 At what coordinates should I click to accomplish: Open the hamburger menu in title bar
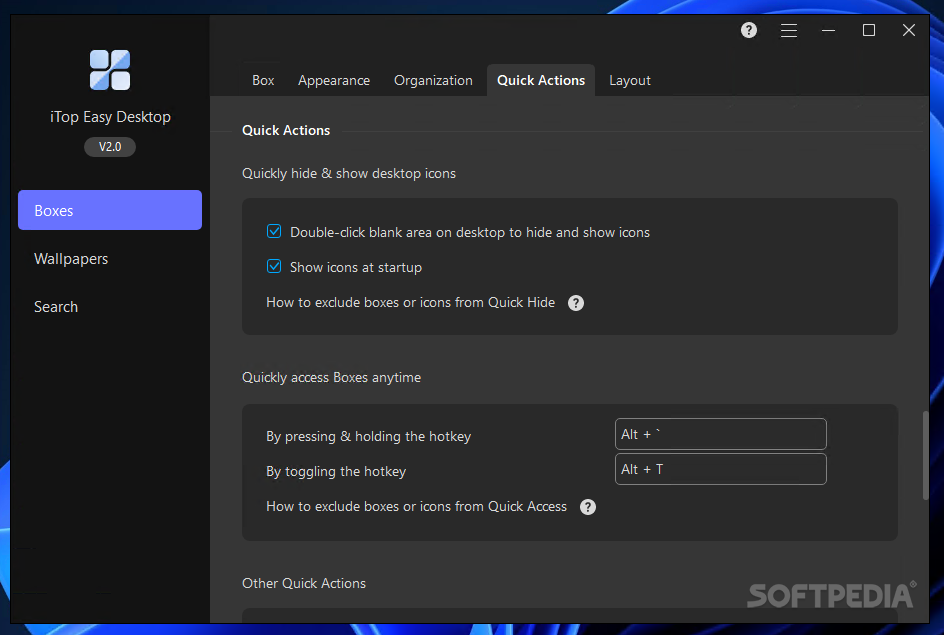(x=789, y=30)
